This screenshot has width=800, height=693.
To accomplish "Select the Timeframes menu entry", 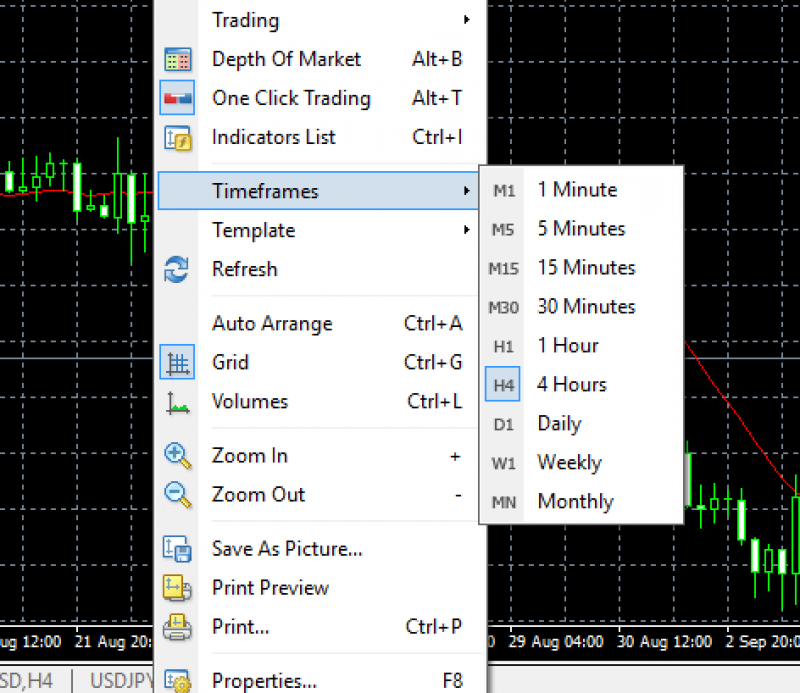I will (319, 191).
